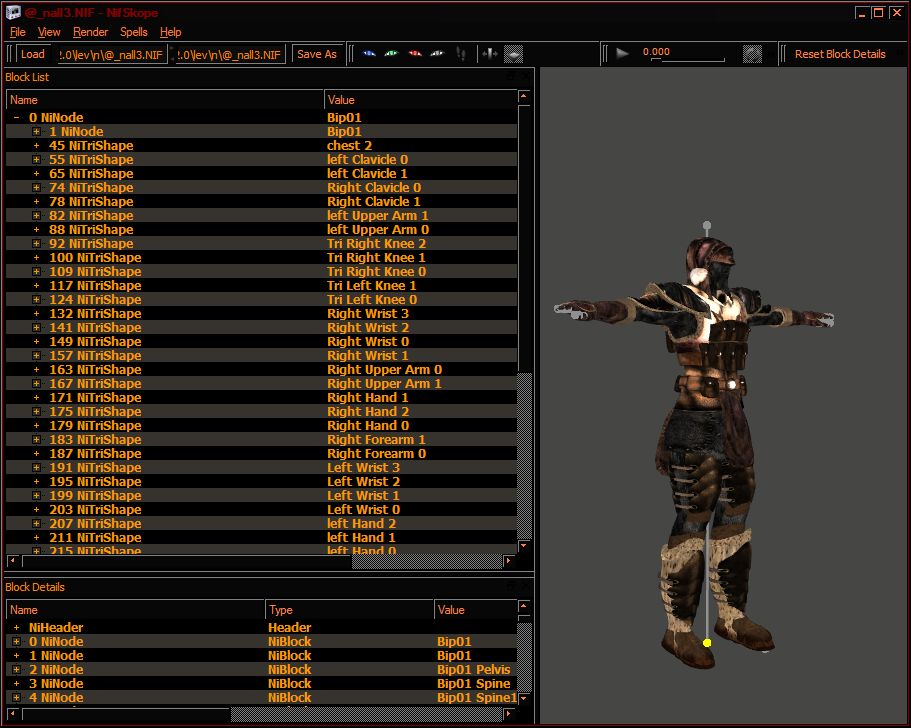The image size is (911, 728).
Task: Expand 74 NiTriShape Right Clavicle 0
Action: [36, 187]
